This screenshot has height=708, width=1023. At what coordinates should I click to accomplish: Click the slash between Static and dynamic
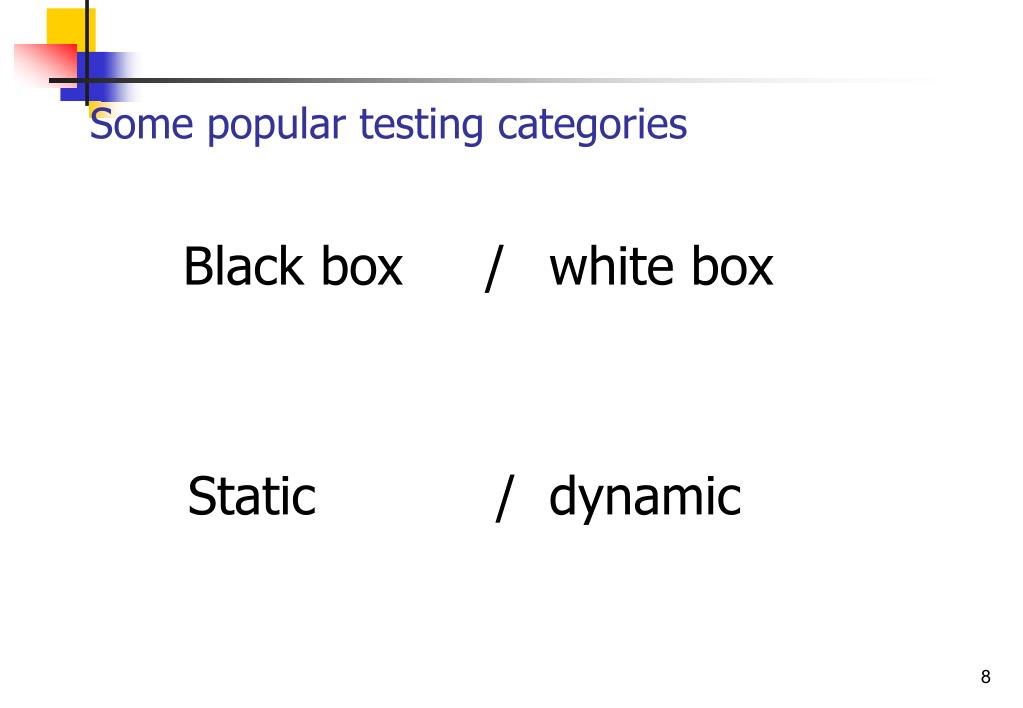(x=505, y=499)
